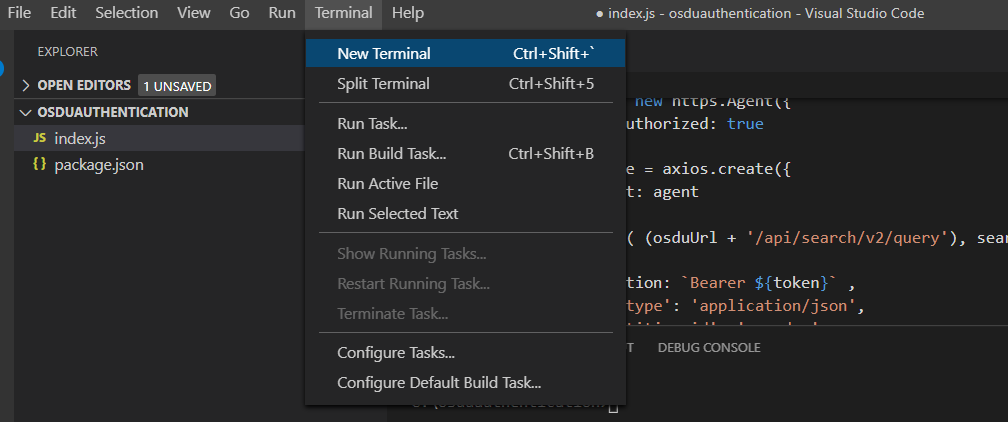Click the JS icon beside index.js
1008x422 pixels.
pyautogui.click(x=40, y=138)
